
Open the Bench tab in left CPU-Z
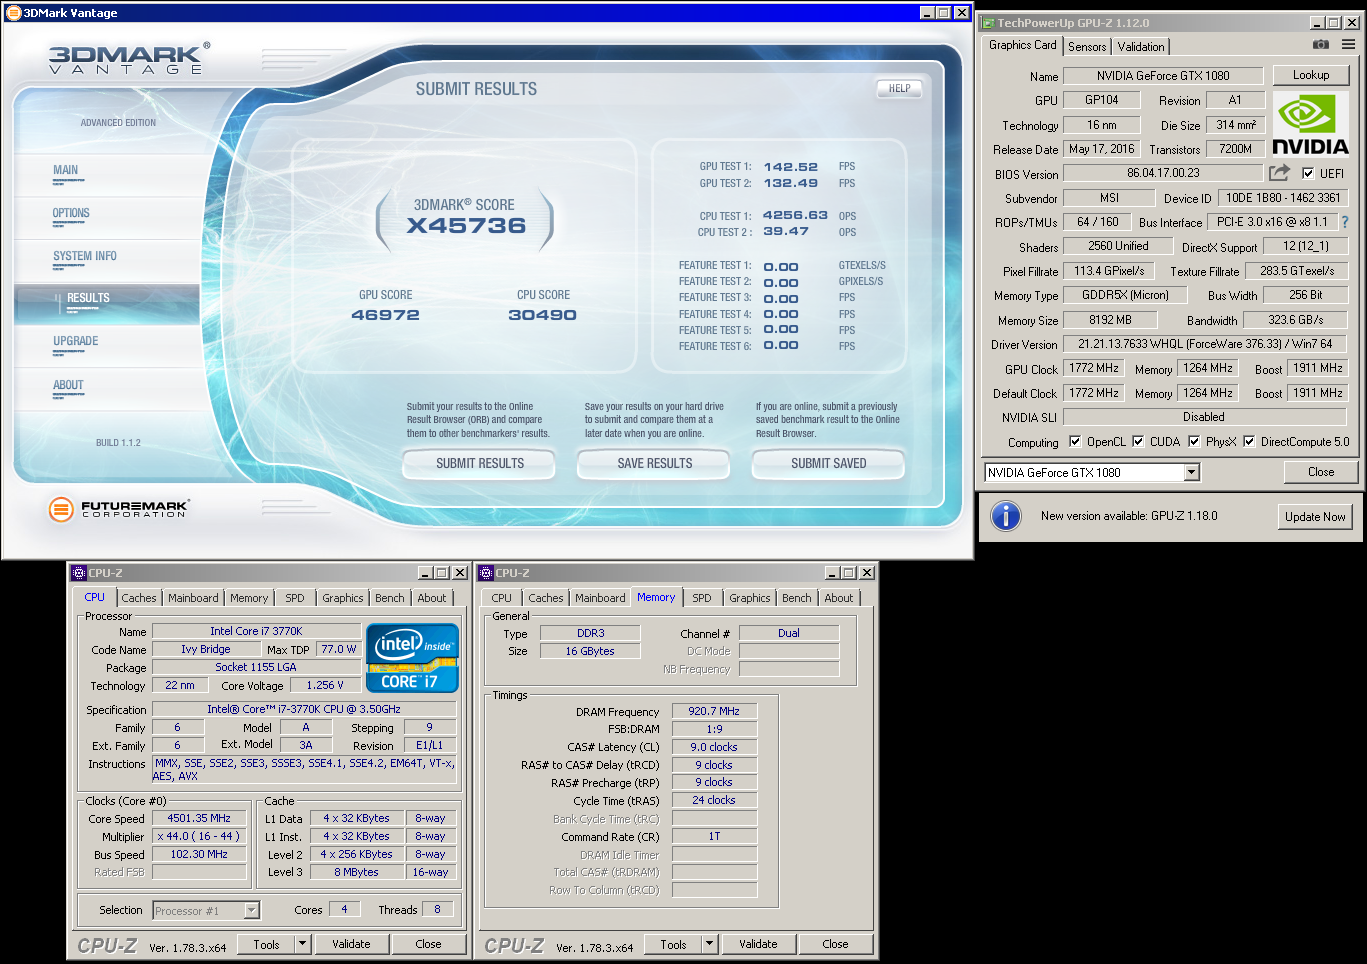390,598
